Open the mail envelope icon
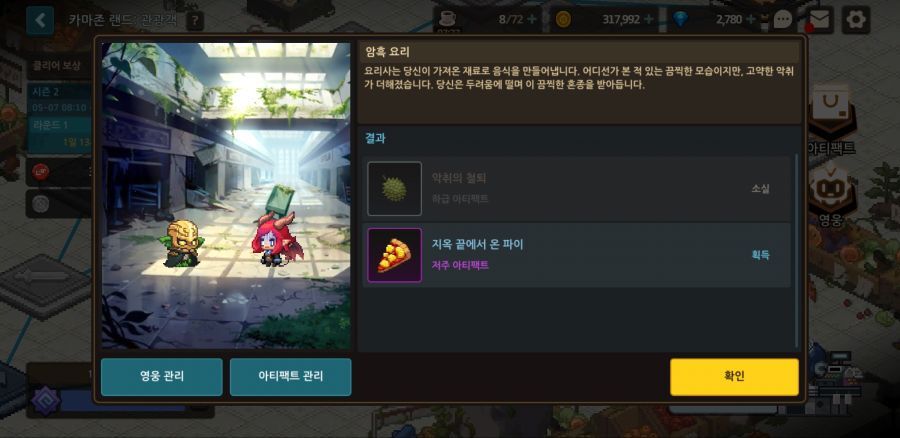Image resolution: width=900 pixels, height=438 pixels. click(x=819, y=20)
